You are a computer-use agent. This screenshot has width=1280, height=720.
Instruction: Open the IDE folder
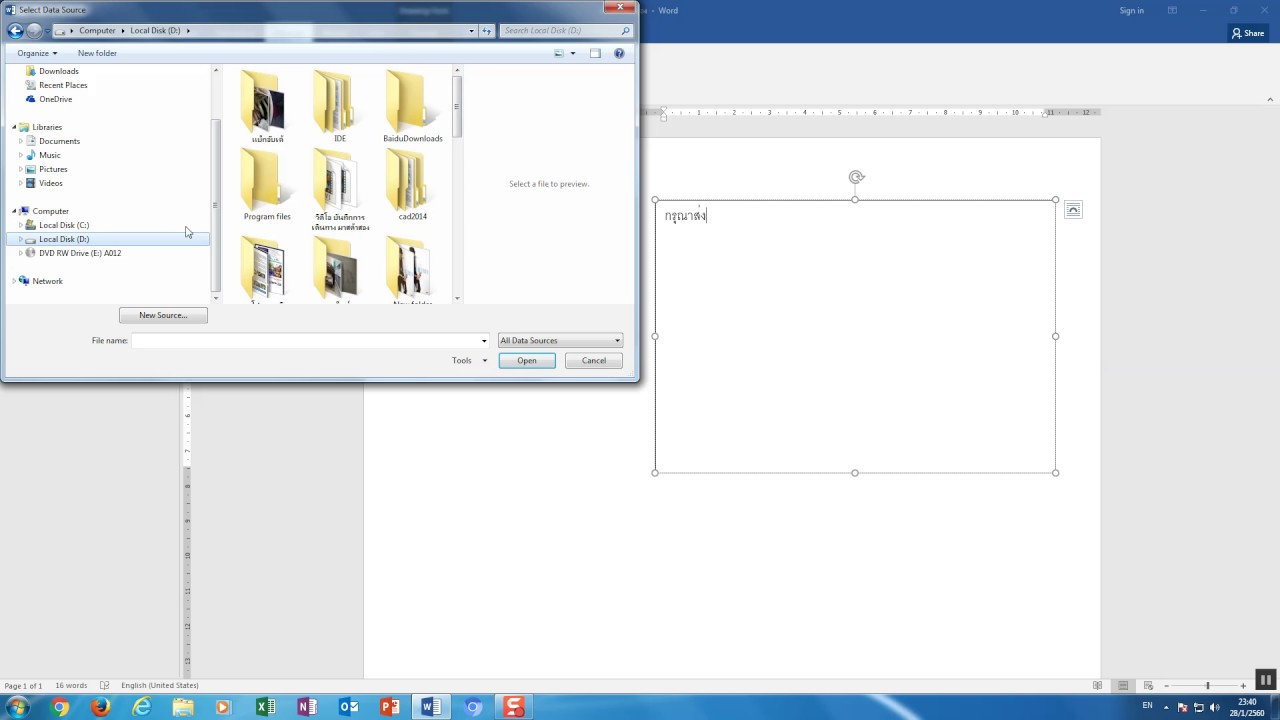pos(340,107)
